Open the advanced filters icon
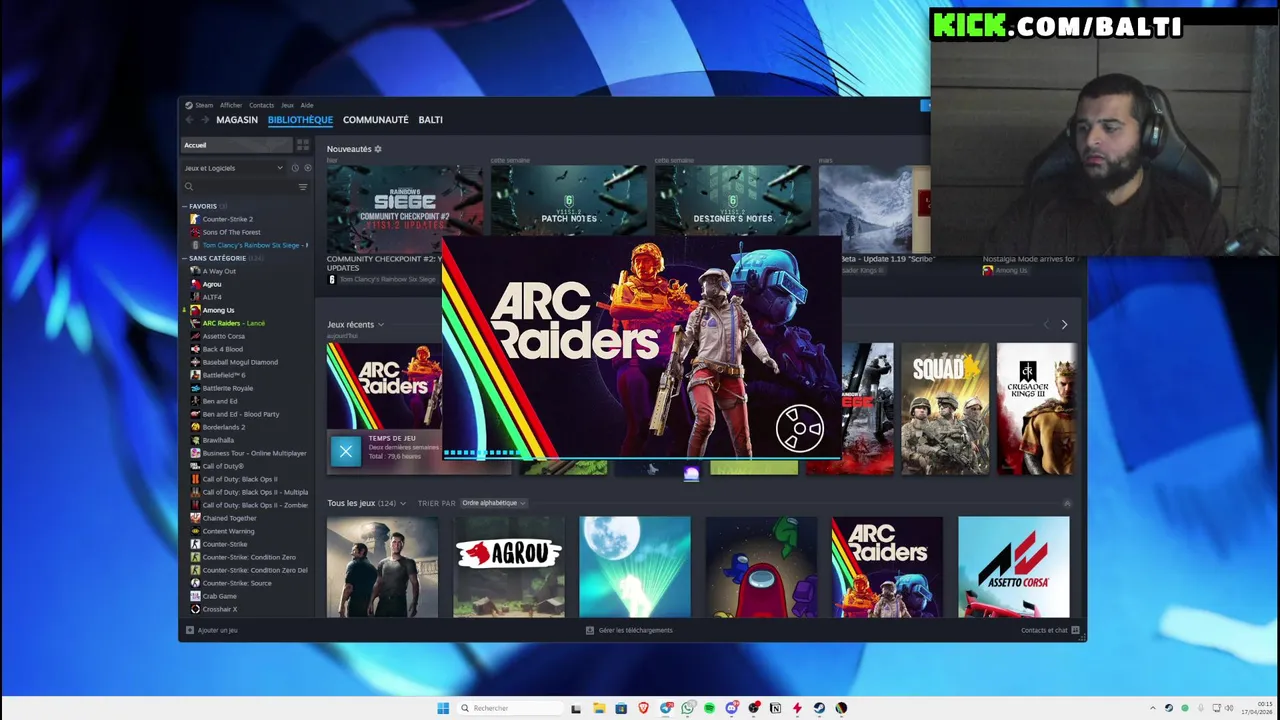This screenshot has height=720, width=1280. [303, 187]
